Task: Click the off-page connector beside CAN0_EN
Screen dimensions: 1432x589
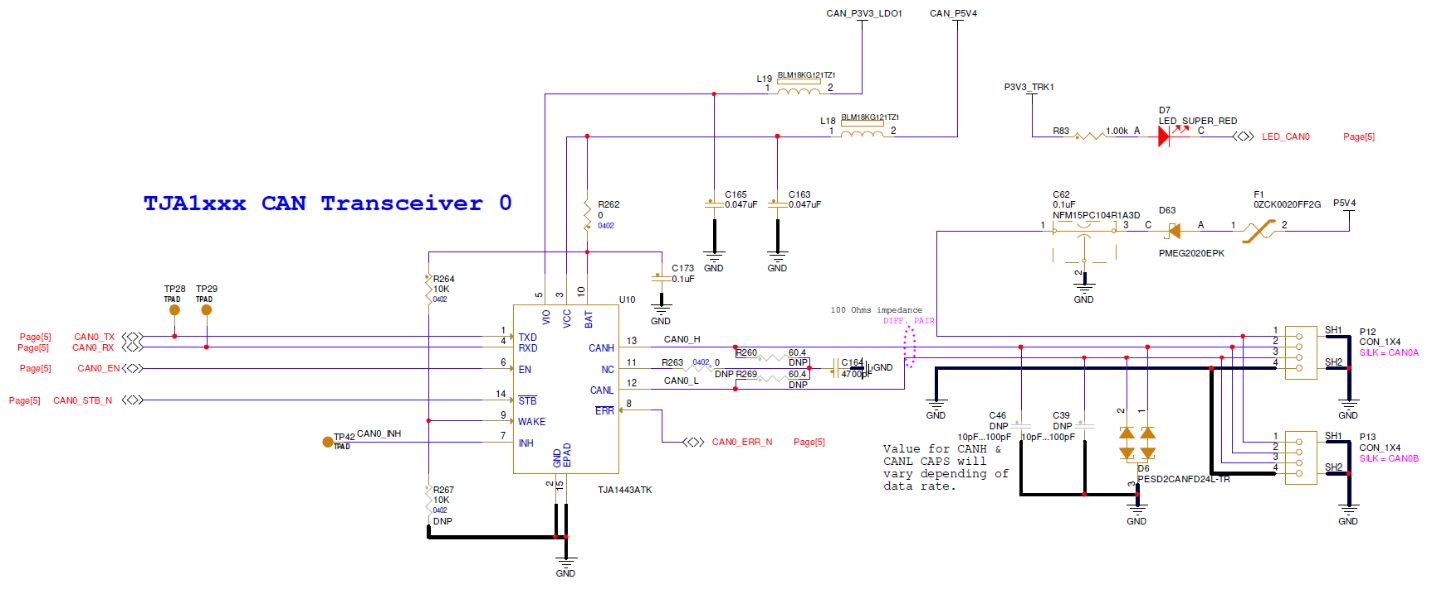Action: click(x=132, y=369)
